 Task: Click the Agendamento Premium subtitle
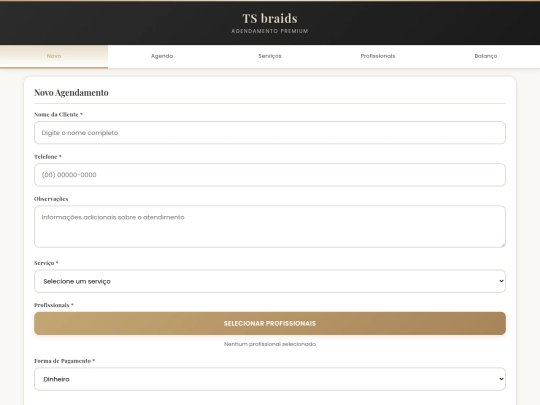[270, 31]
